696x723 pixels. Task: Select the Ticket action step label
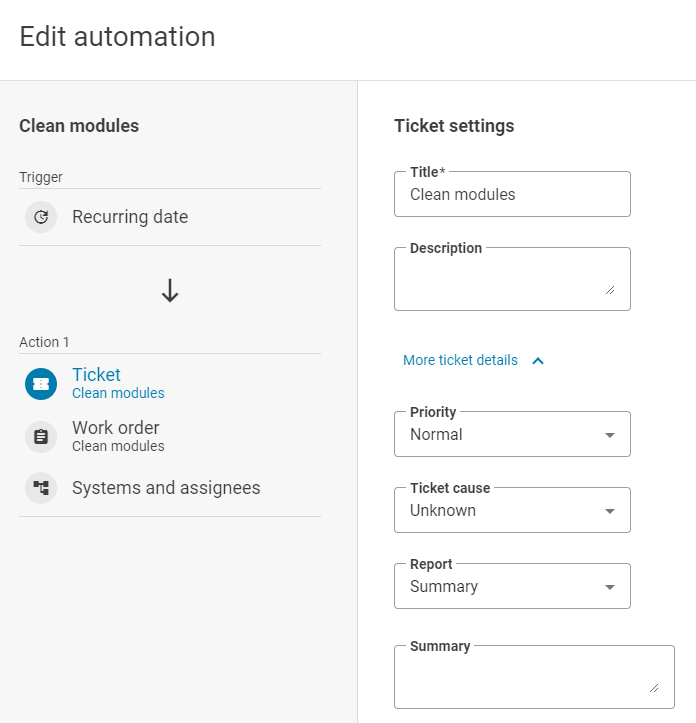tap(96, 375)
